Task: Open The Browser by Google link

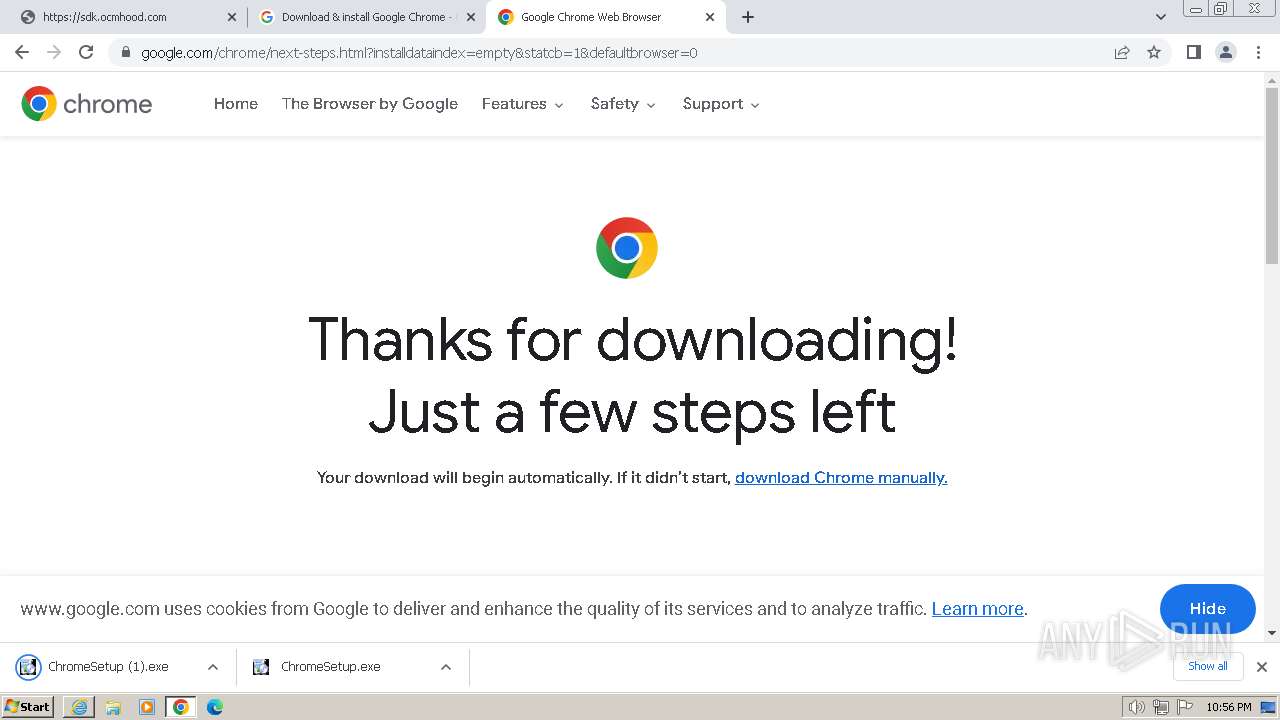Action: [370, 104]
